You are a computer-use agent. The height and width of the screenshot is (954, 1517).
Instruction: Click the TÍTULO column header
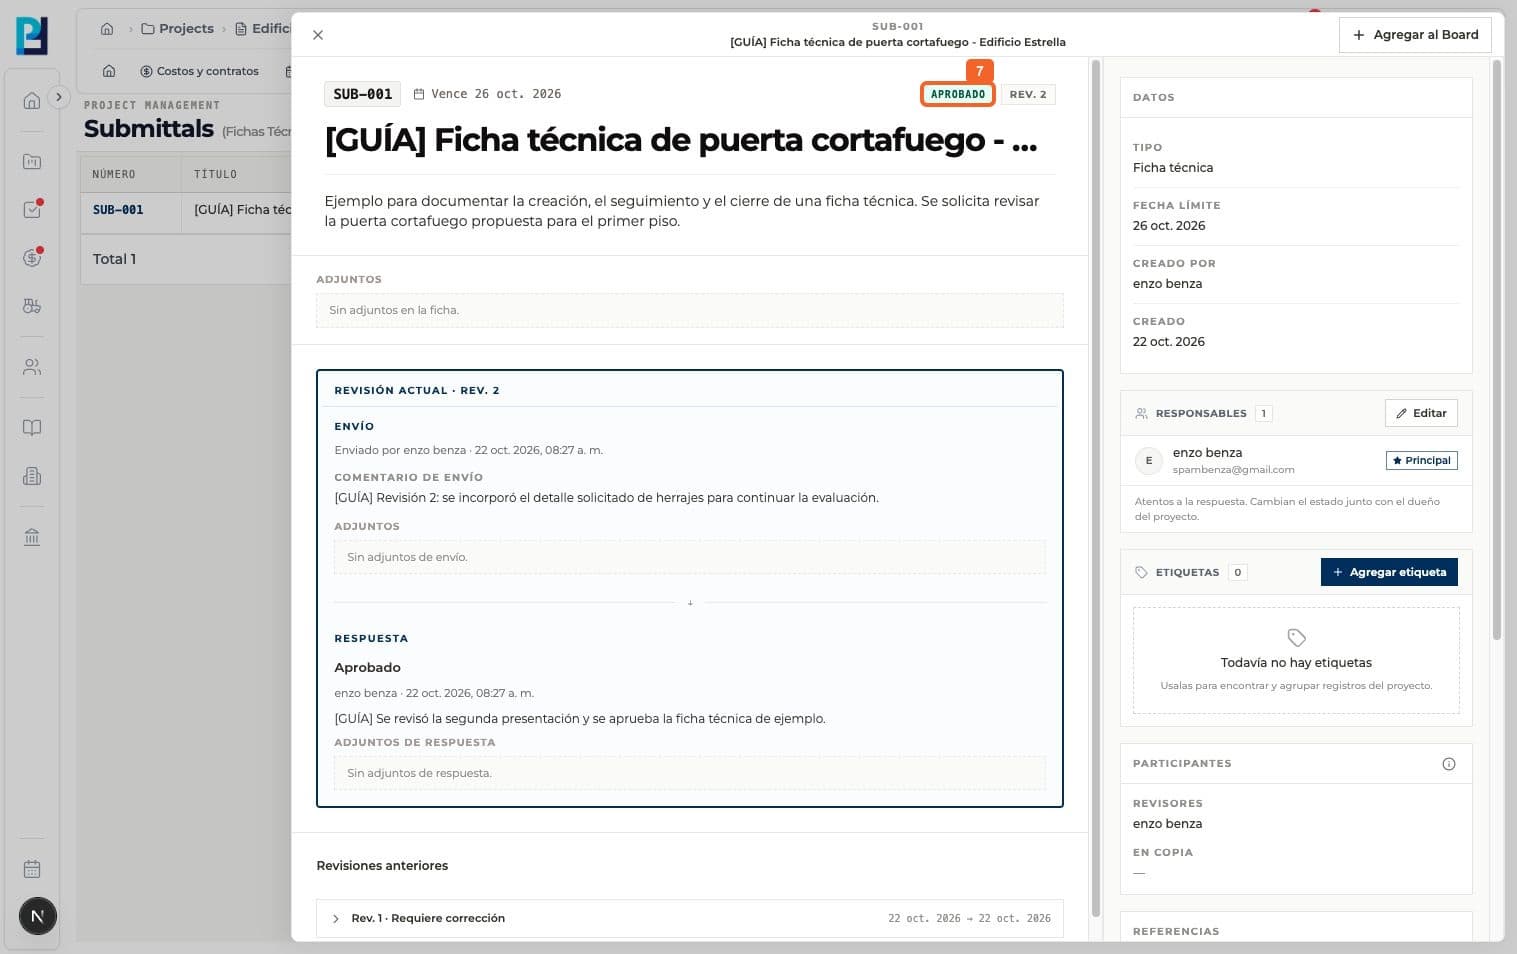(215, 174)
